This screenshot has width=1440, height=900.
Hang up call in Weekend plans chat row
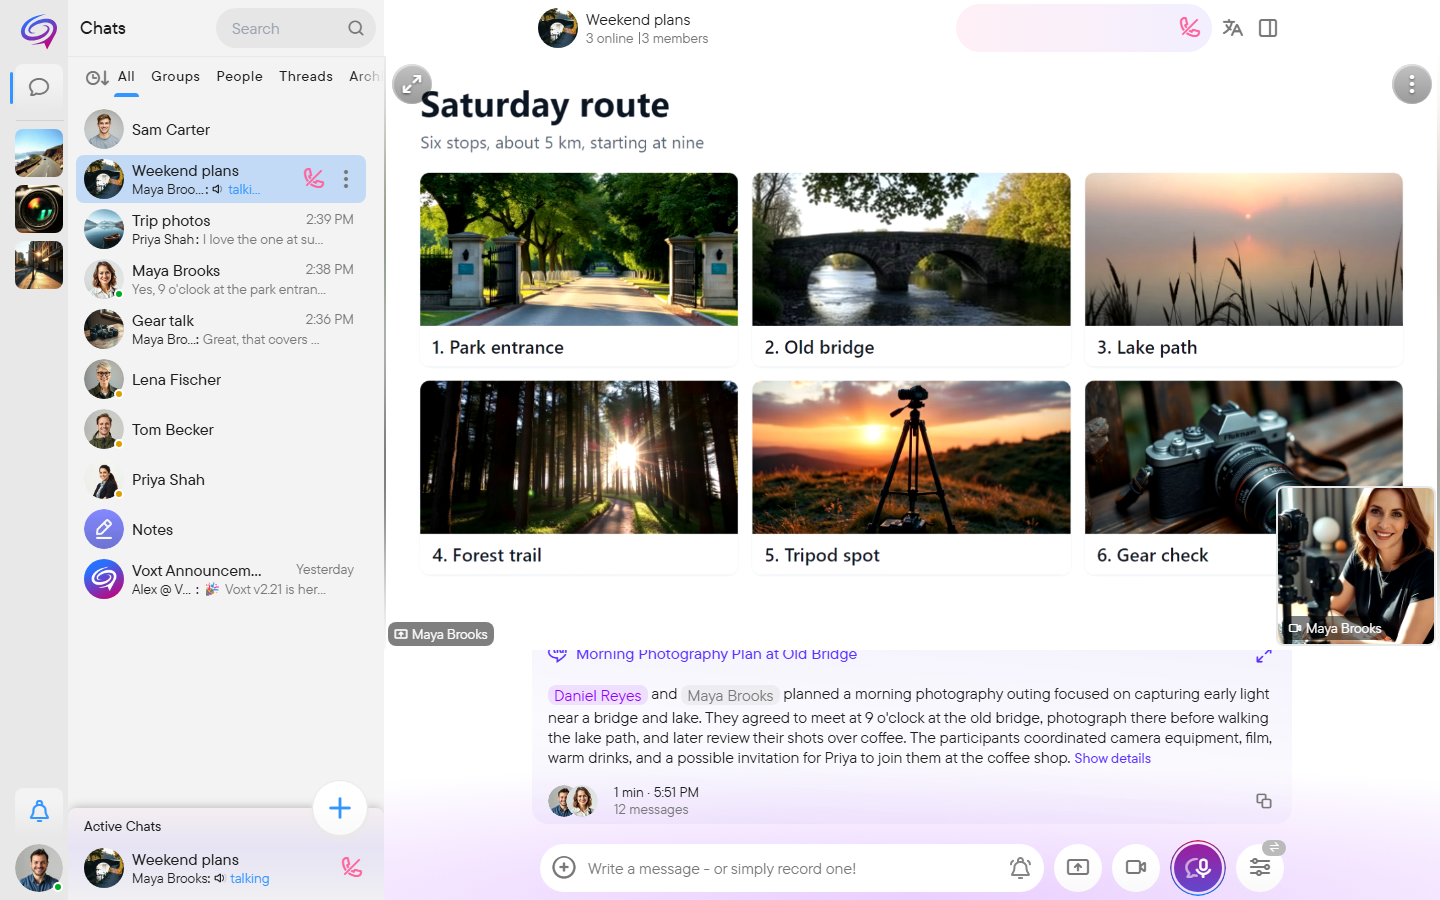click(314, 178)
